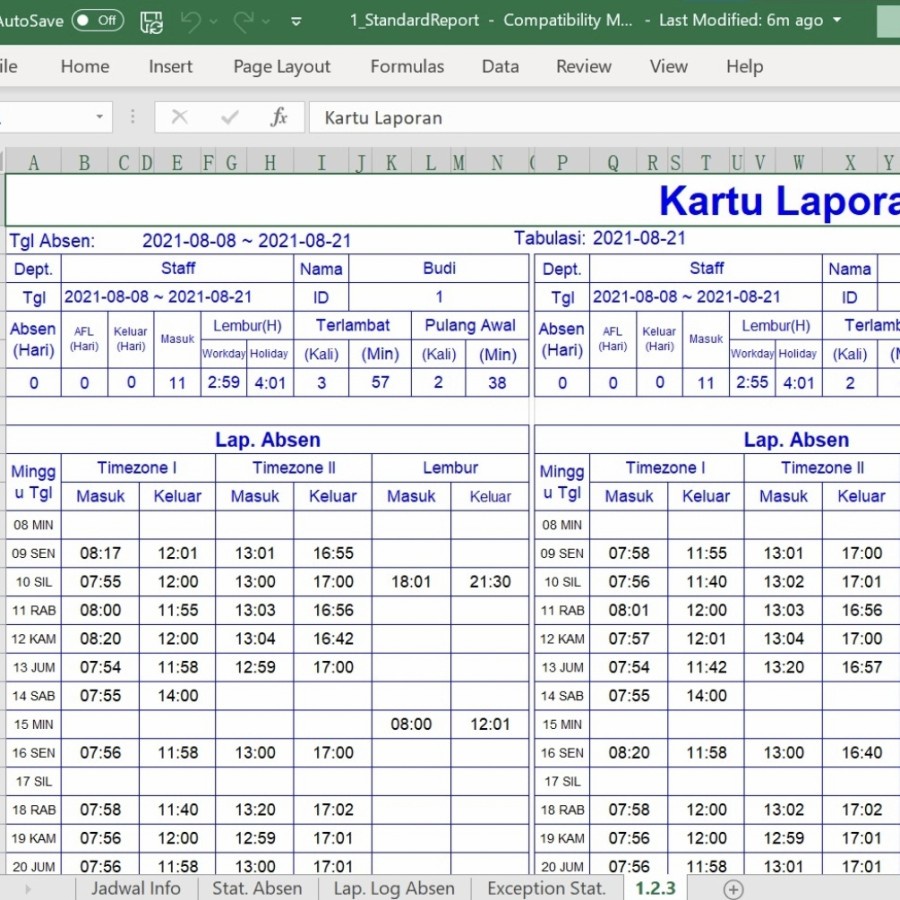This screenshot has width=900, height=900.
Task: Click the Save icon in title bar
Action: pos(151,21)
